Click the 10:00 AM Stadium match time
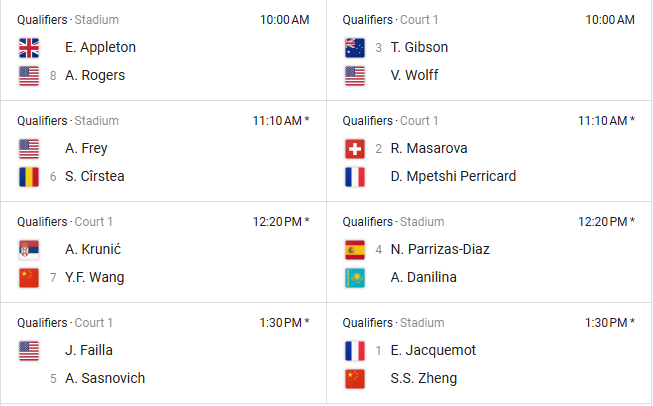Image resolution: width=653 pixels, height=406 pixels. (284, 20)
